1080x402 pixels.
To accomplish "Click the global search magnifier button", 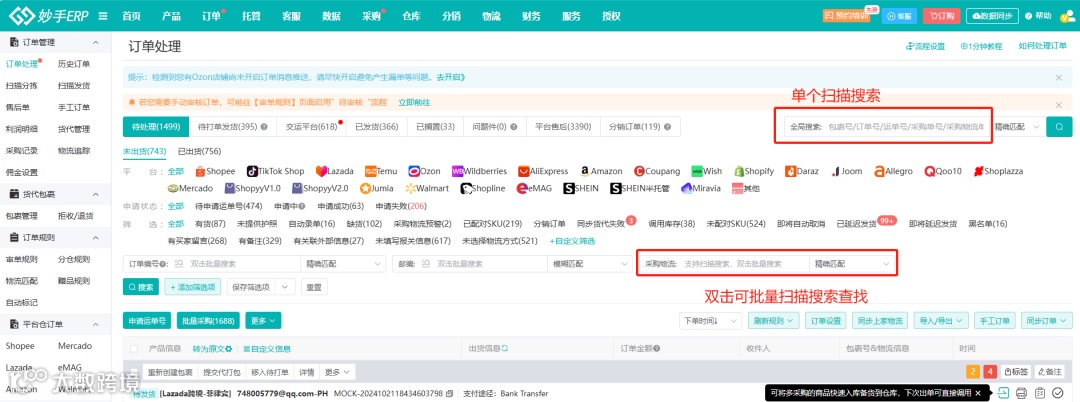I will pyautogui.click(x=1059, y=127).
